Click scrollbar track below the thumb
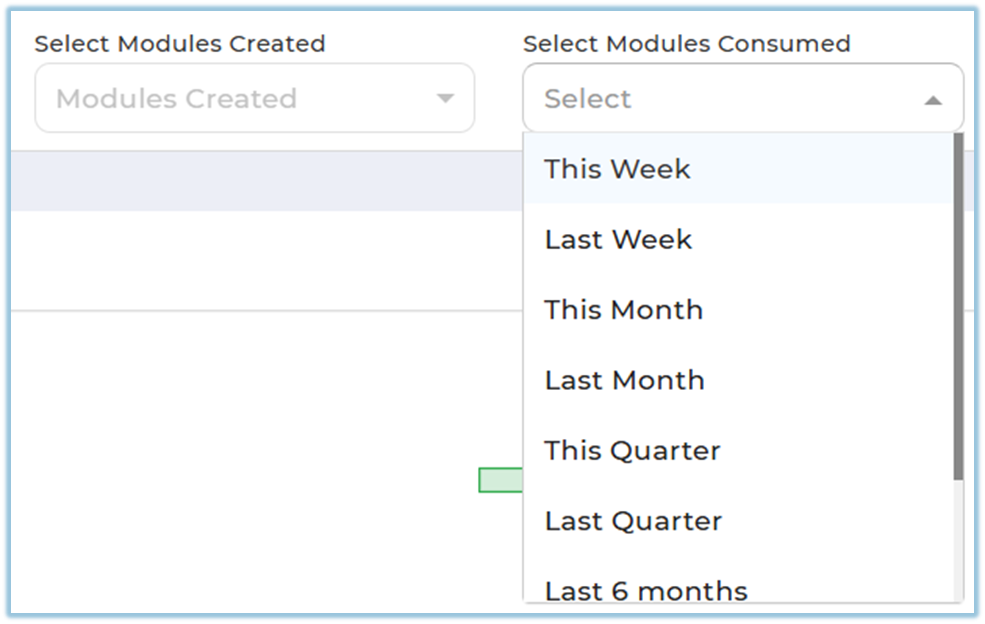This screenshot has height=624, width=985. point(958,540)
